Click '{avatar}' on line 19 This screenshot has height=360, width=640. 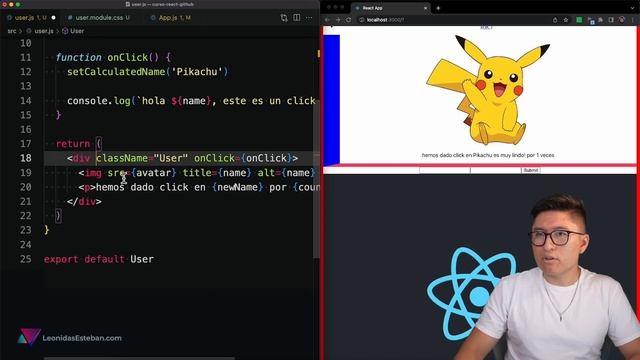point(153,173)
